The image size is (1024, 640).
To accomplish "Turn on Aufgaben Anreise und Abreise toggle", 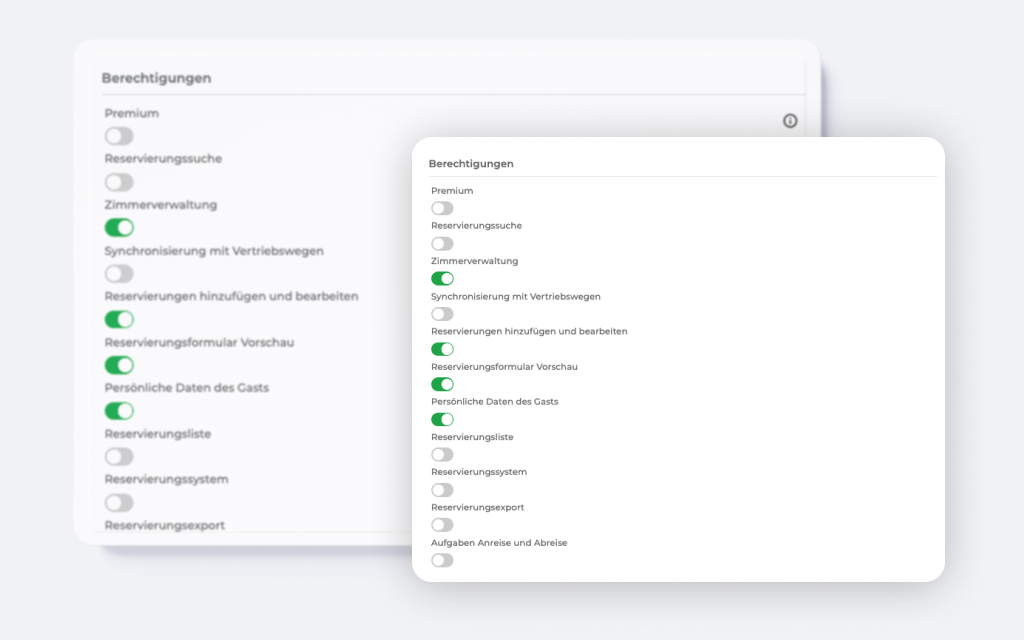I will pos(442,560).
